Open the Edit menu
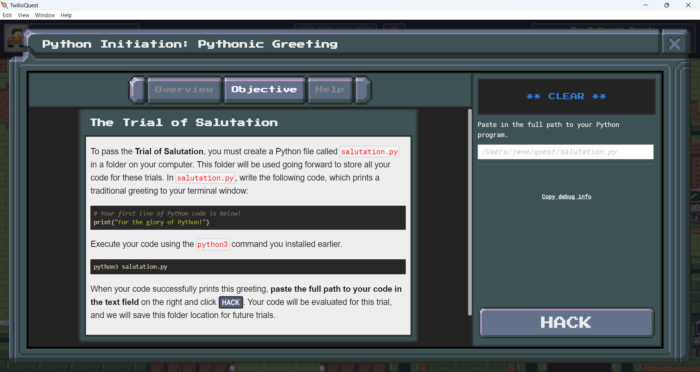700x372 pixels. tap(7, 15)
